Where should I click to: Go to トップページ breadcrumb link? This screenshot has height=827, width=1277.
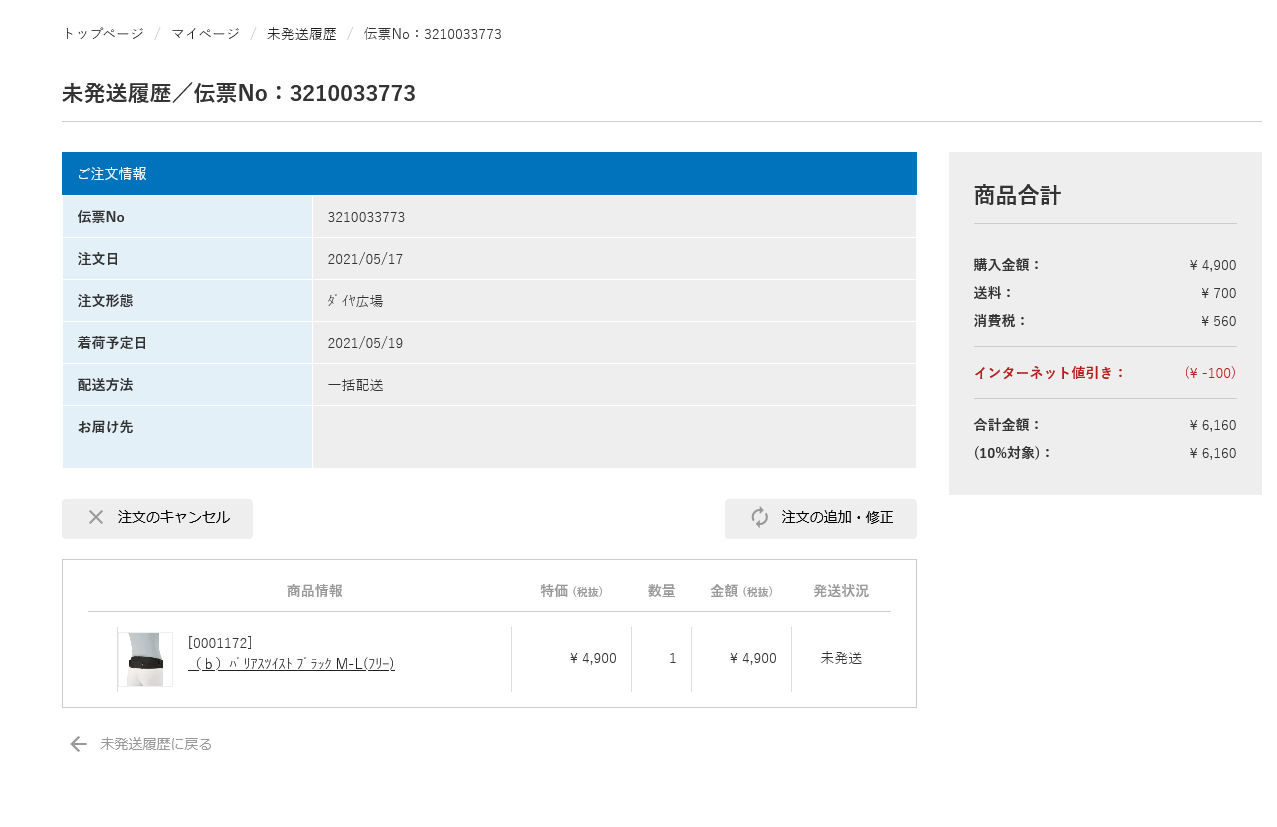(103, 34)
